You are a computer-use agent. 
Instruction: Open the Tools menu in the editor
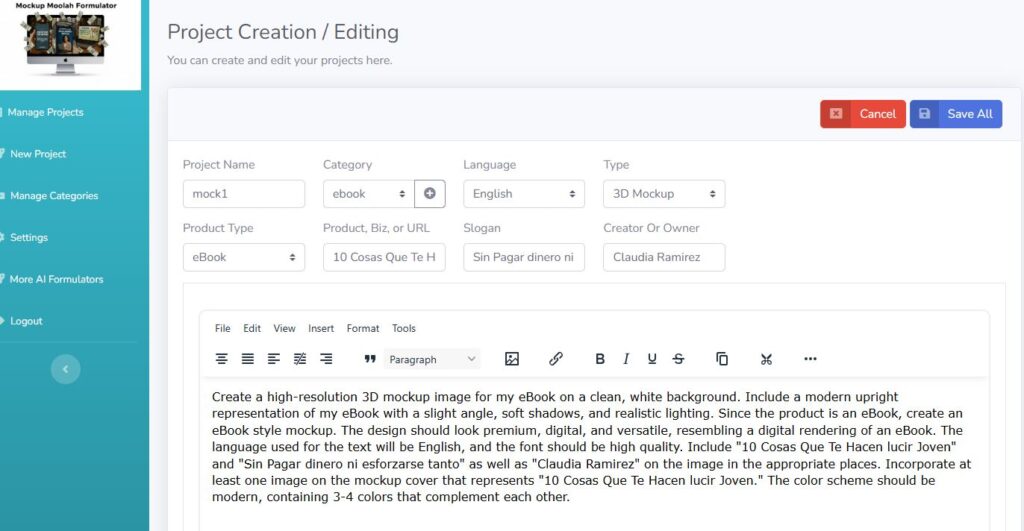click(x=404, y=329)
